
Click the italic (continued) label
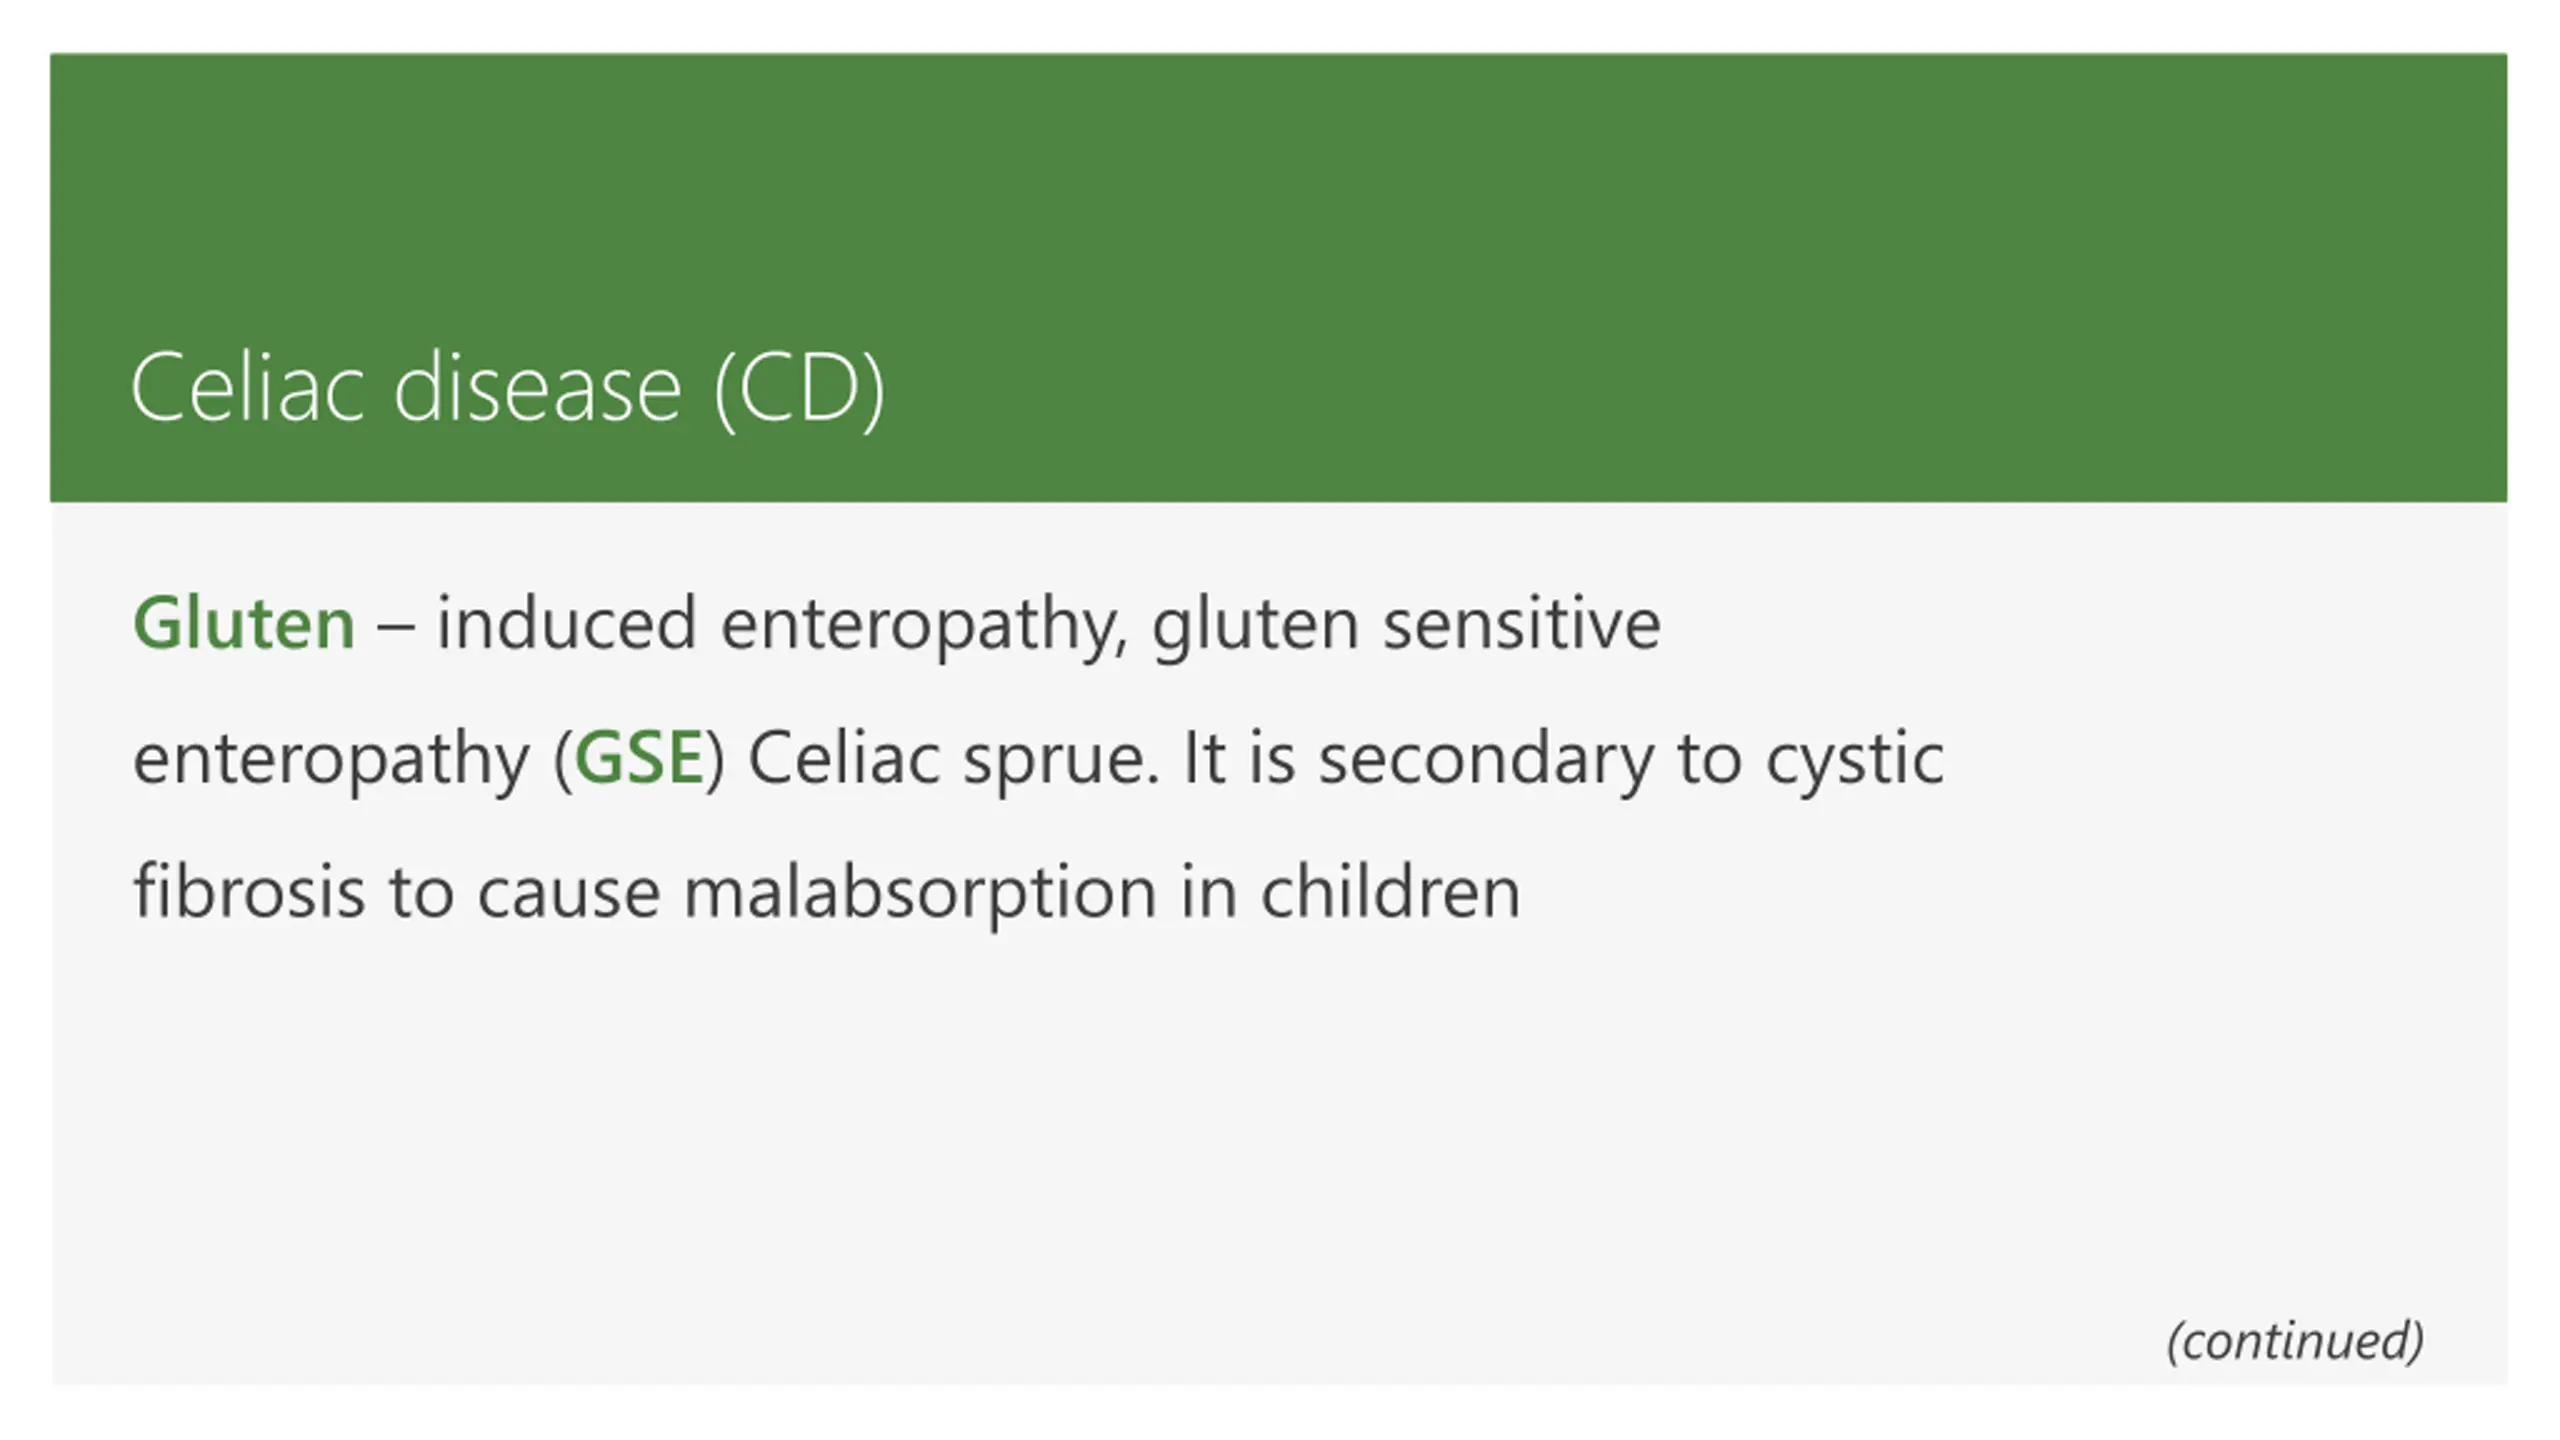point(2295,1341)
